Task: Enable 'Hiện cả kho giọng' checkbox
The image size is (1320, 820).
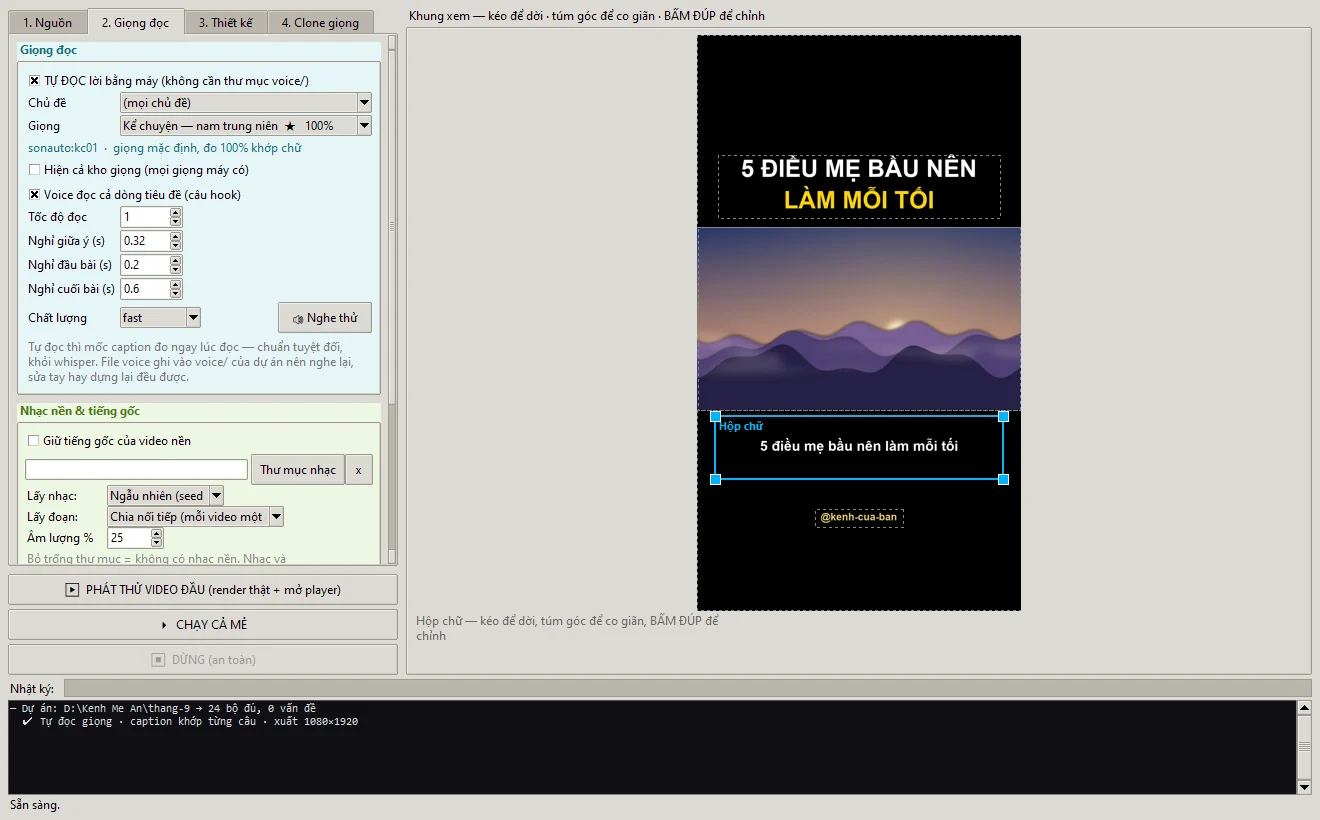Action: click(34, 170)
